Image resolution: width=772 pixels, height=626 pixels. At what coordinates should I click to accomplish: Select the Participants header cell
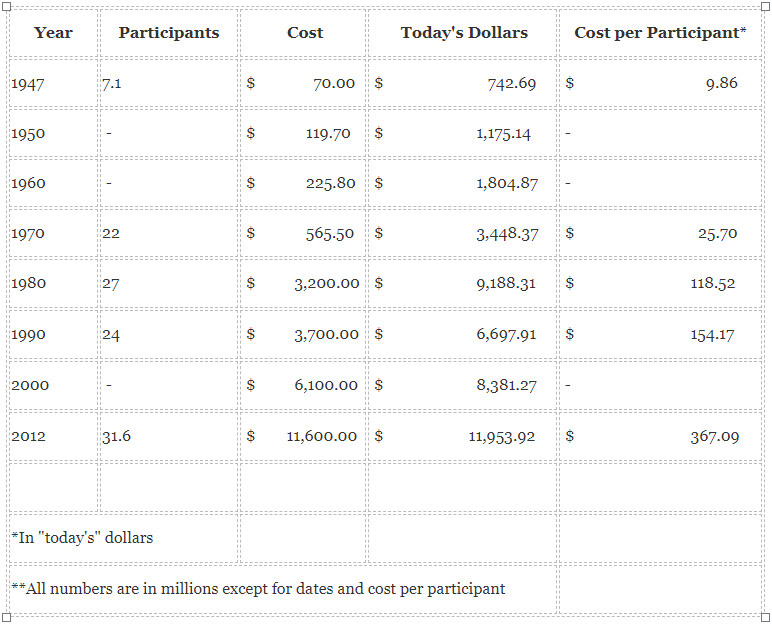tap(169, 33)
